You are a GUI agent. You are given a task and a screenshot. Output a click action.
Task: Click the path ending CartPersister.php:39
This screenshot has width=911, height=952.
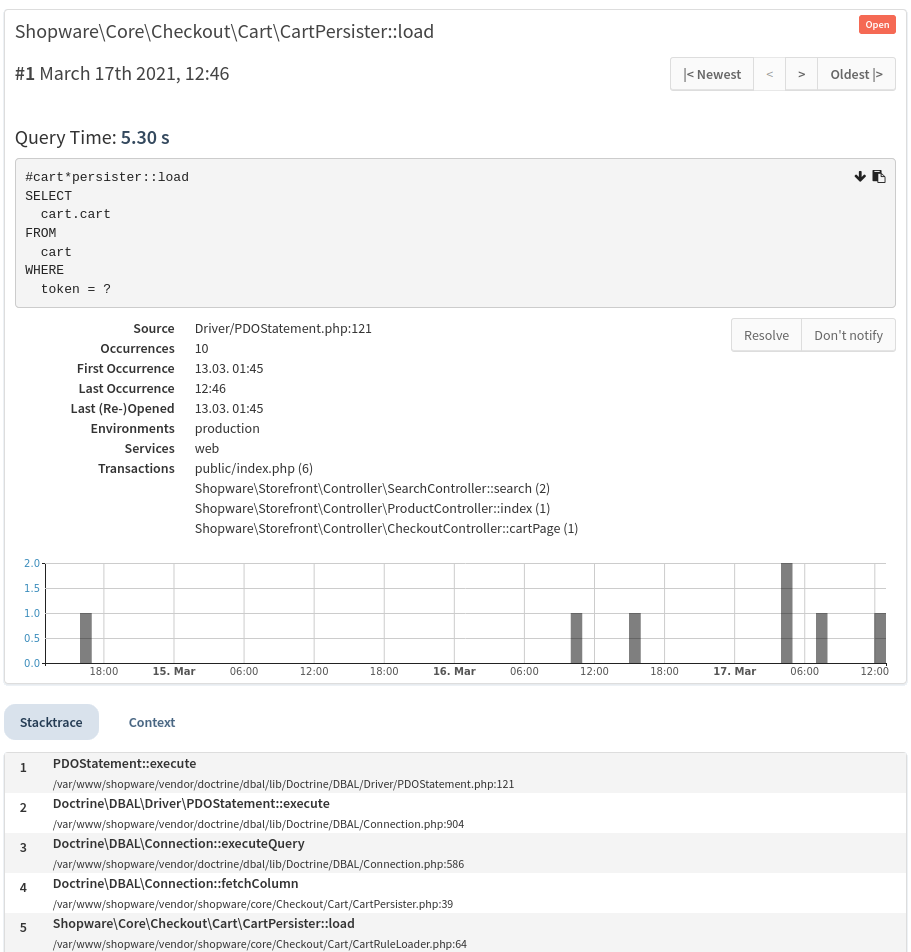[253, 904]
